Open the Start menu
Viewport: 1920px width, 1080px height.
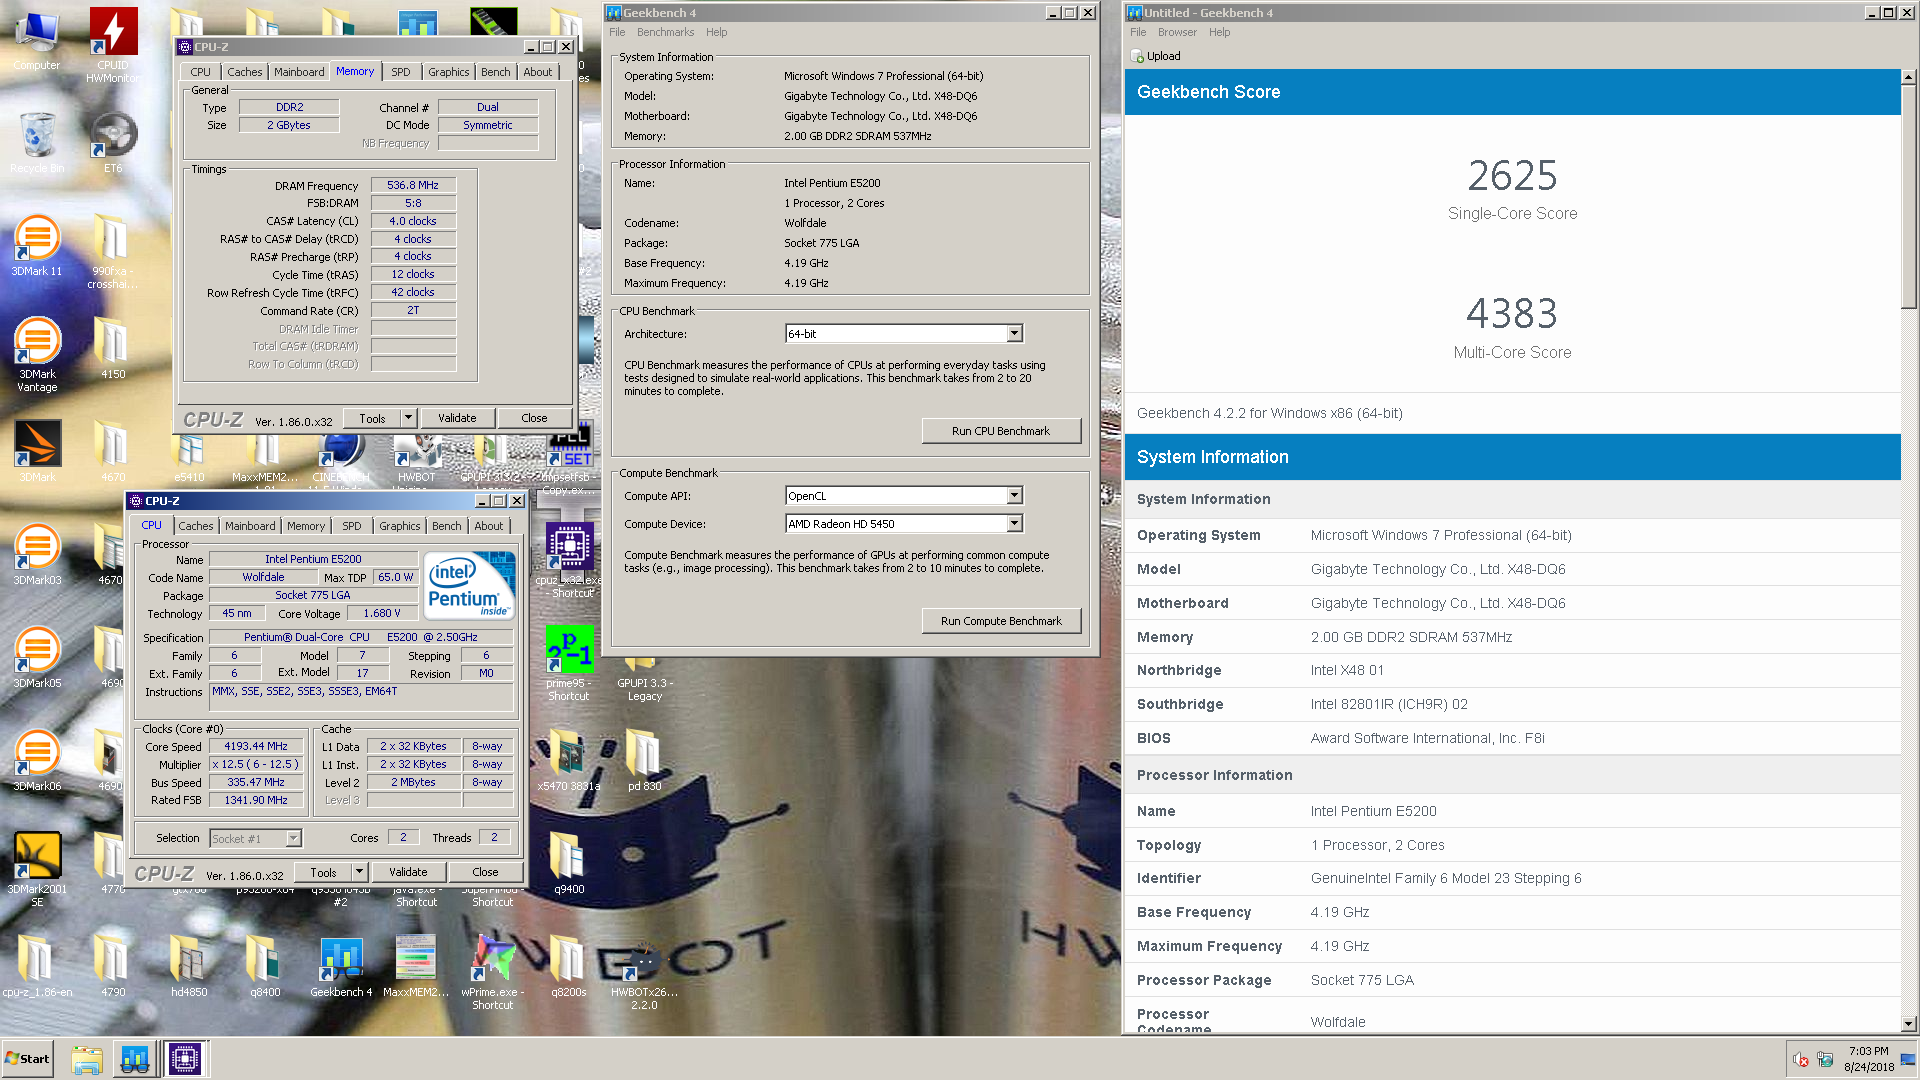click(27, 1059)
